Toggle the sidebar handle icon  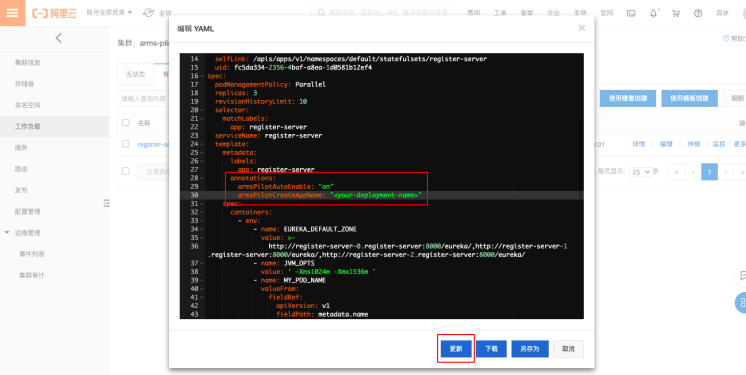tap(107, 203)
